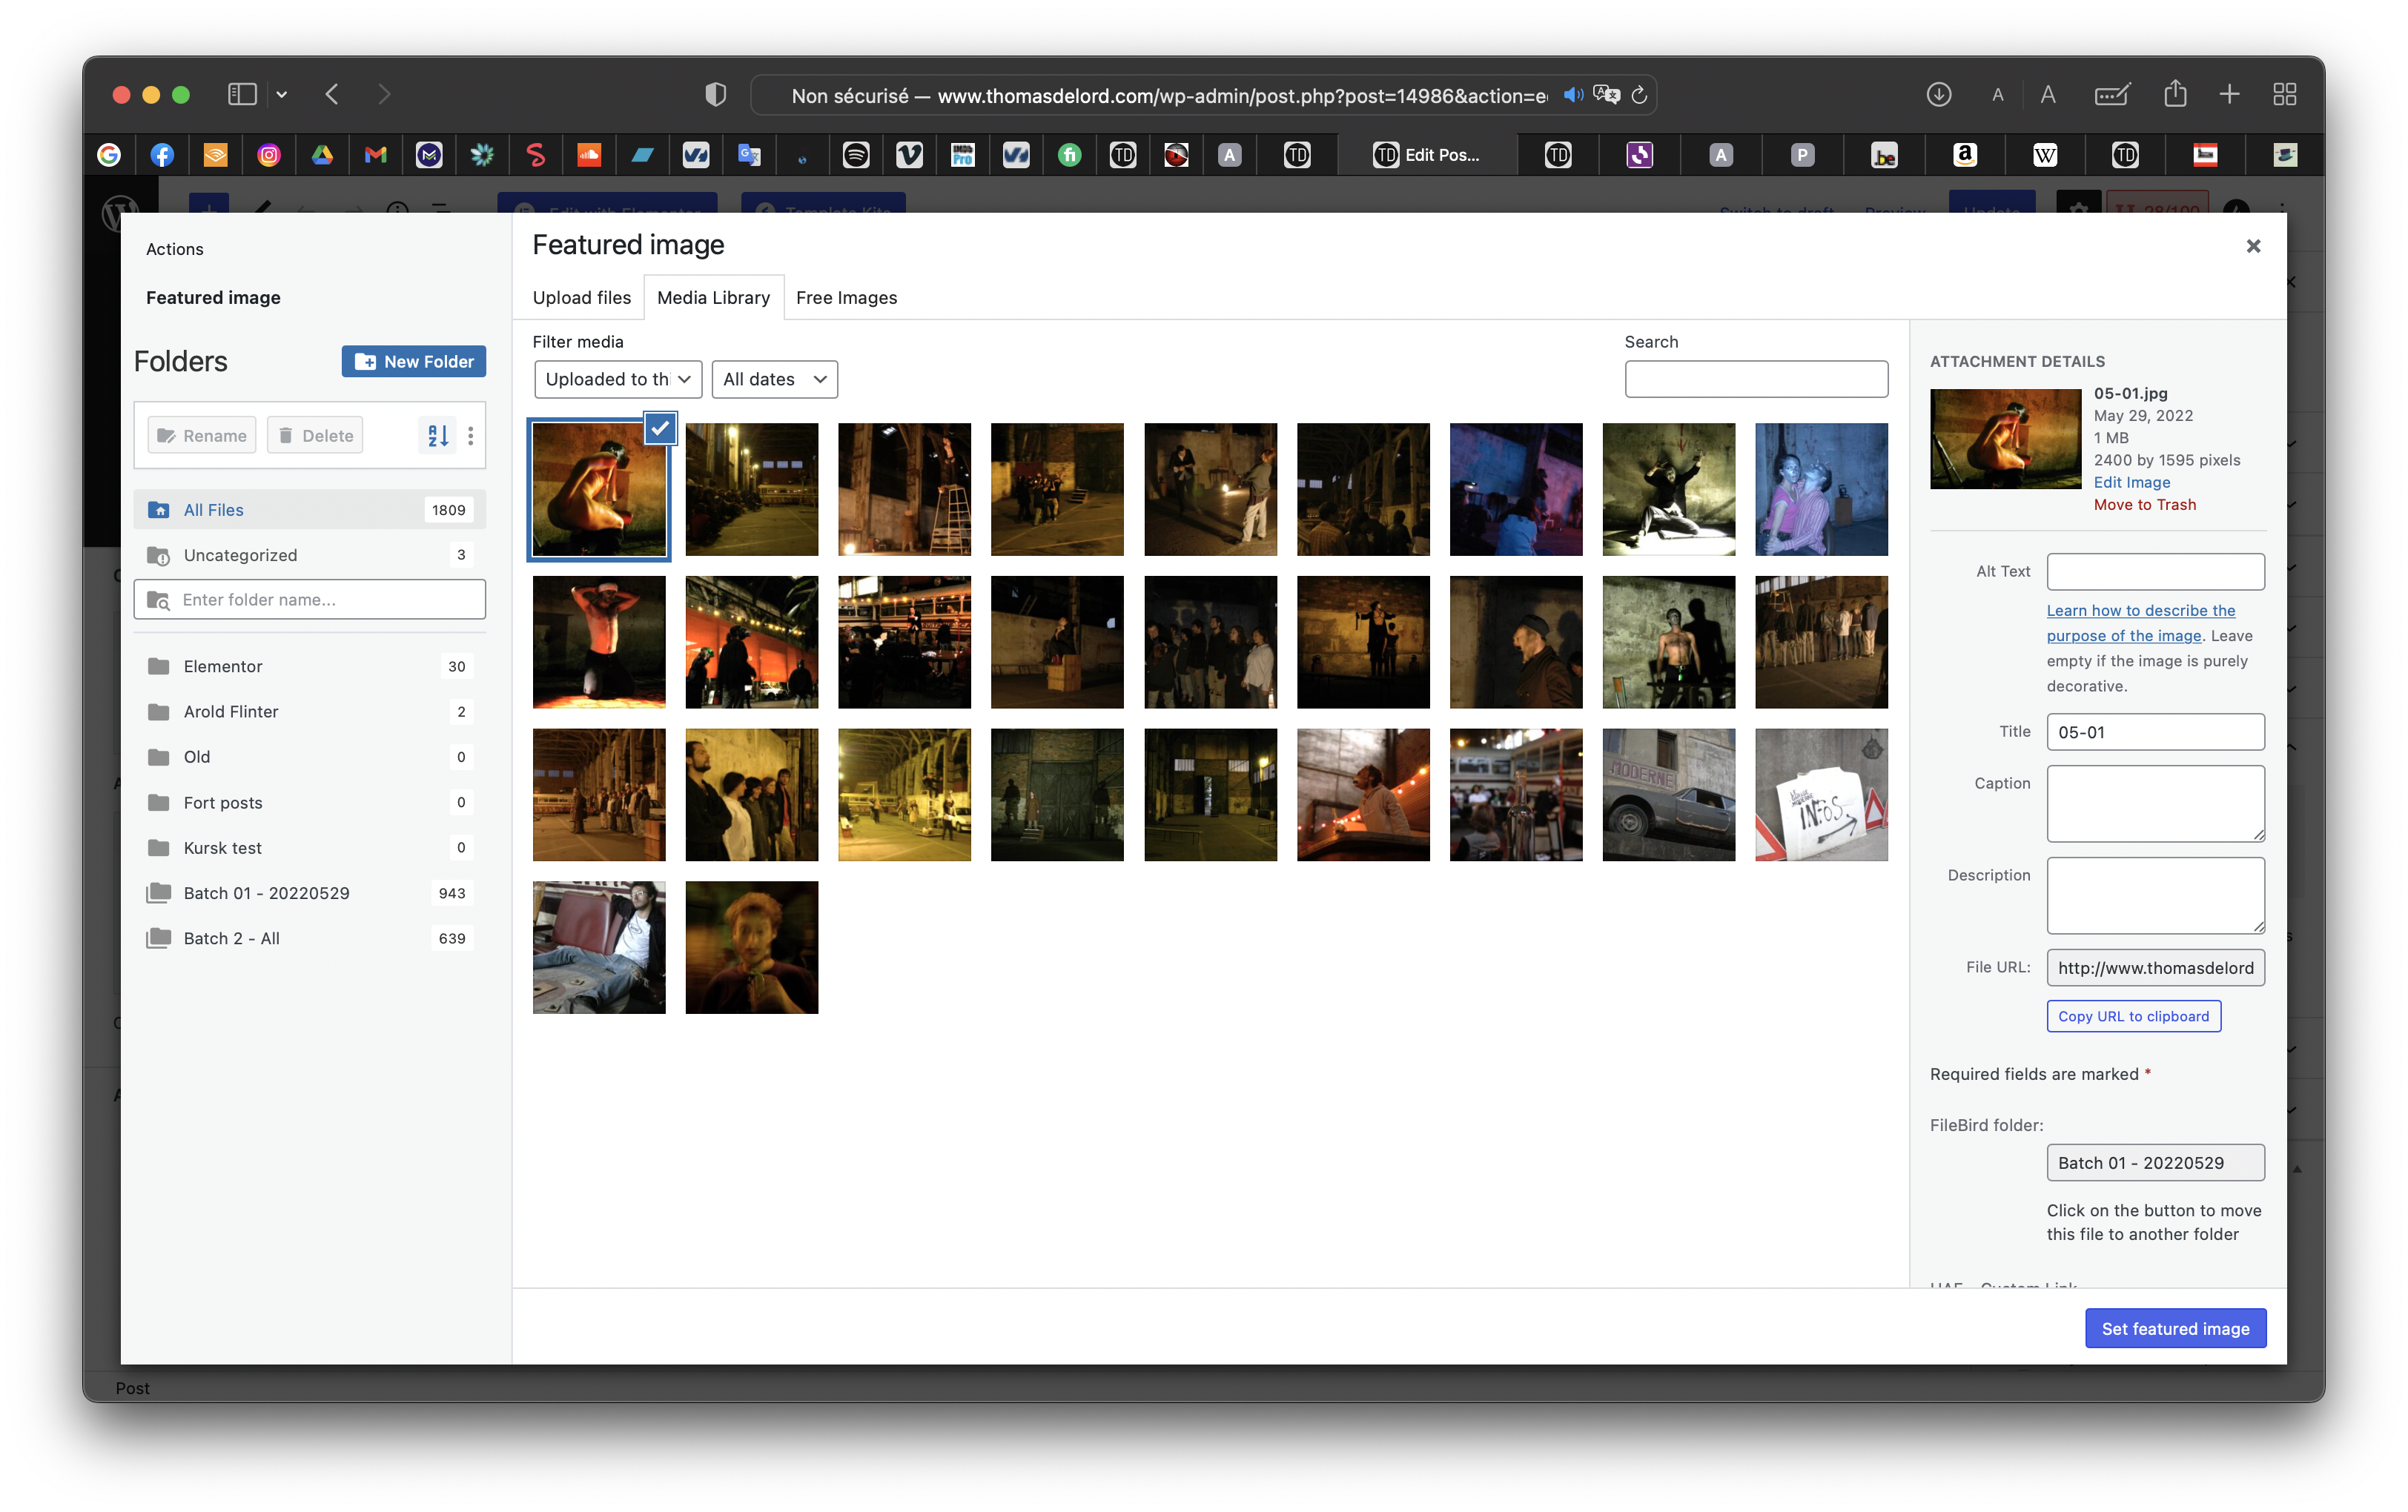Click the Move to Trash link

tap(2145, 505)
